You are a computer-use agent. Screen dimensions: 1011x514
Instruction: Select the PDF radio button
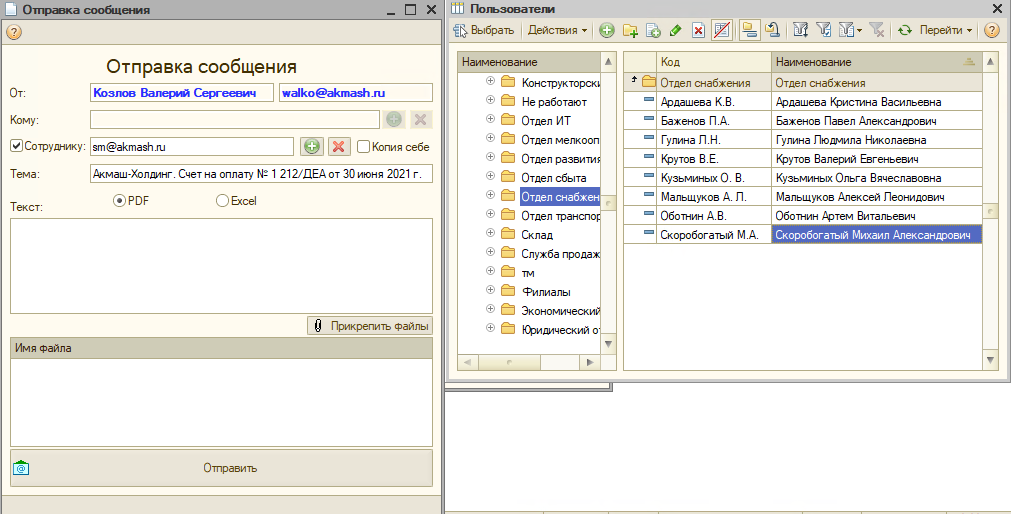(x=119, y=201)
